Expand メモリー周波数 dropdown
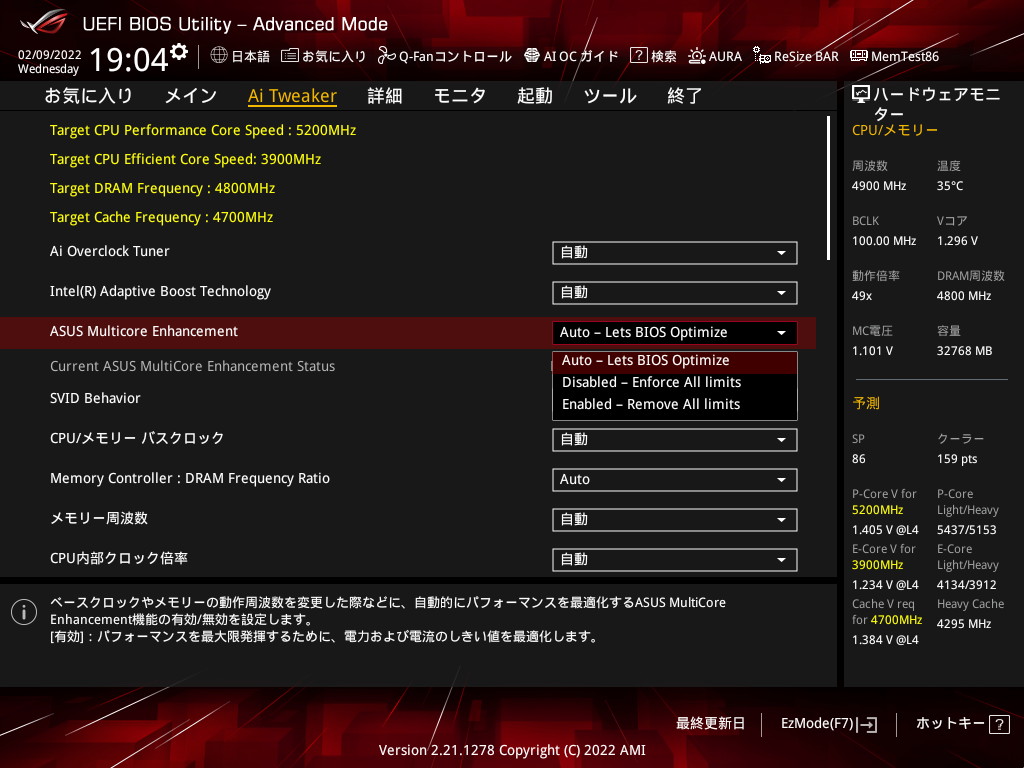The height and width of the screenshot is (768, 1024). 675,520
